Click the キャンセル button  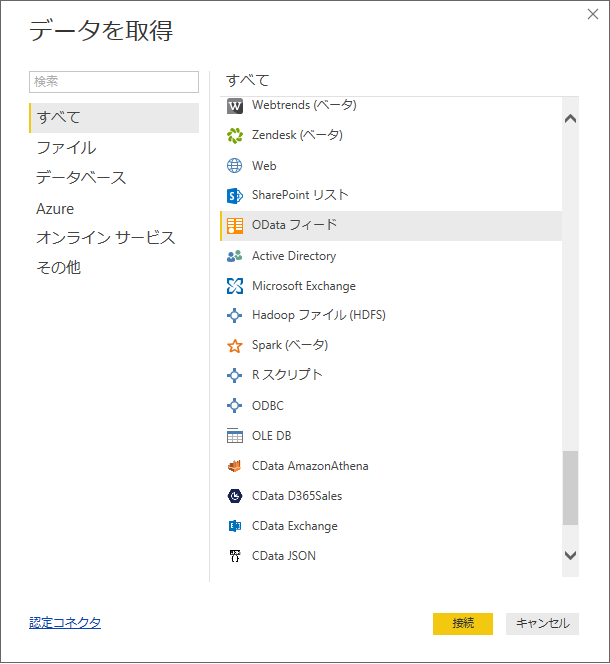542,623
